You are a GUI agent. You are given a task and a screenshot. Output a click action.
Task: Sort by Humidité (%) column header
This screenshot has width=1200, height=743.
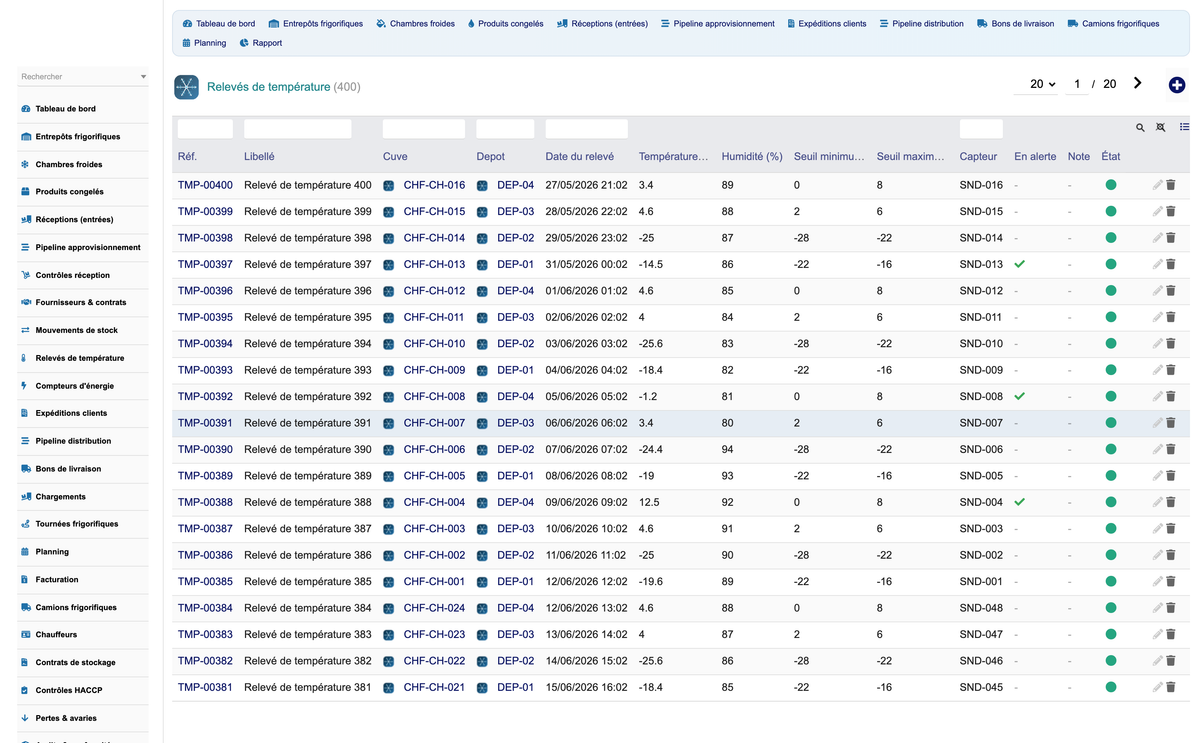752,156
